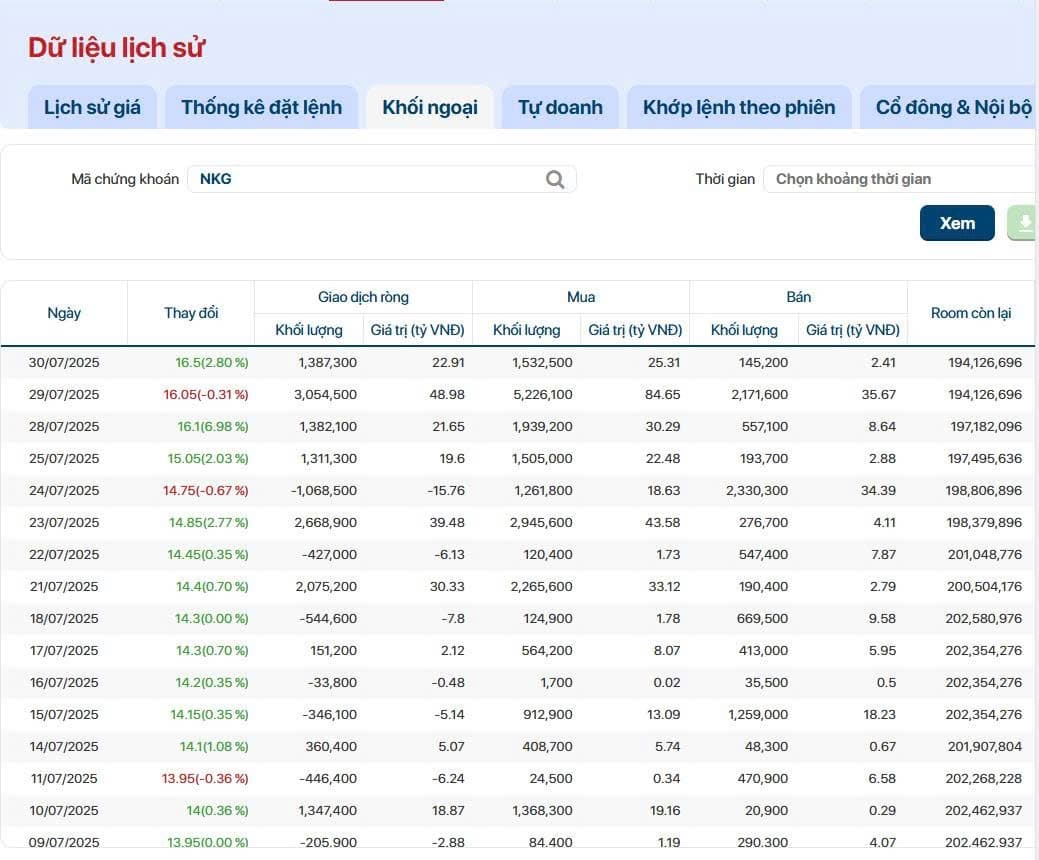Select the 30/07/2025 date row
Screen dimensions: 1039x860
[64, 362]
